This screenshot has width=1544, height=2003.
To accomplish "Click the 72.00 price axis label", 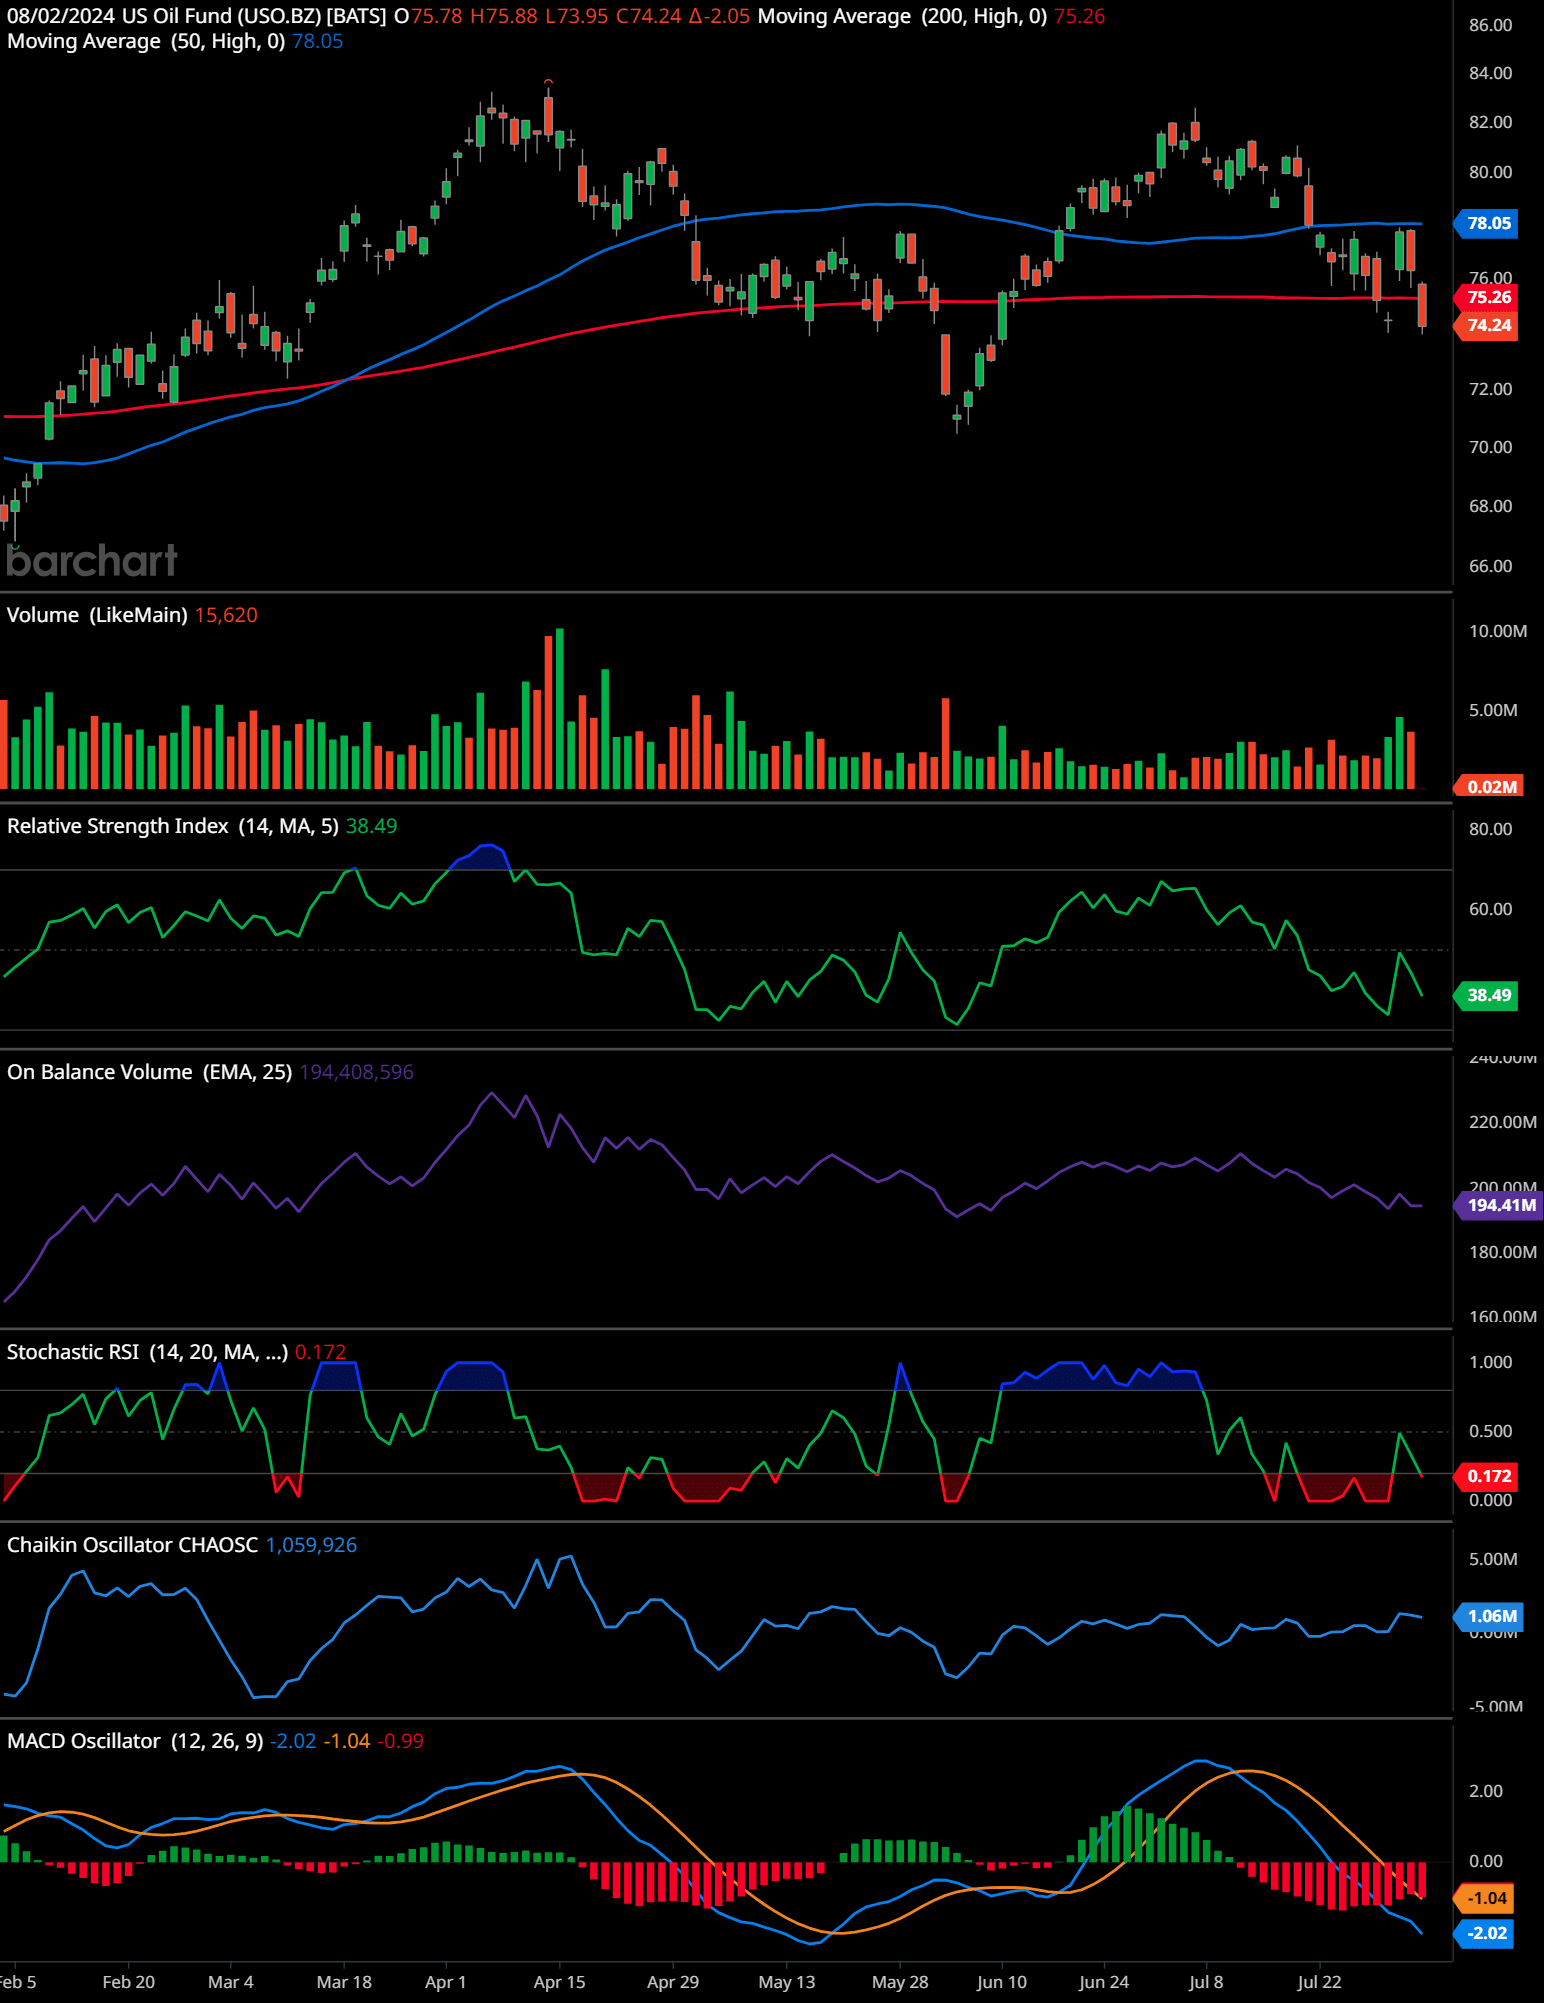I will (1490, 389).
